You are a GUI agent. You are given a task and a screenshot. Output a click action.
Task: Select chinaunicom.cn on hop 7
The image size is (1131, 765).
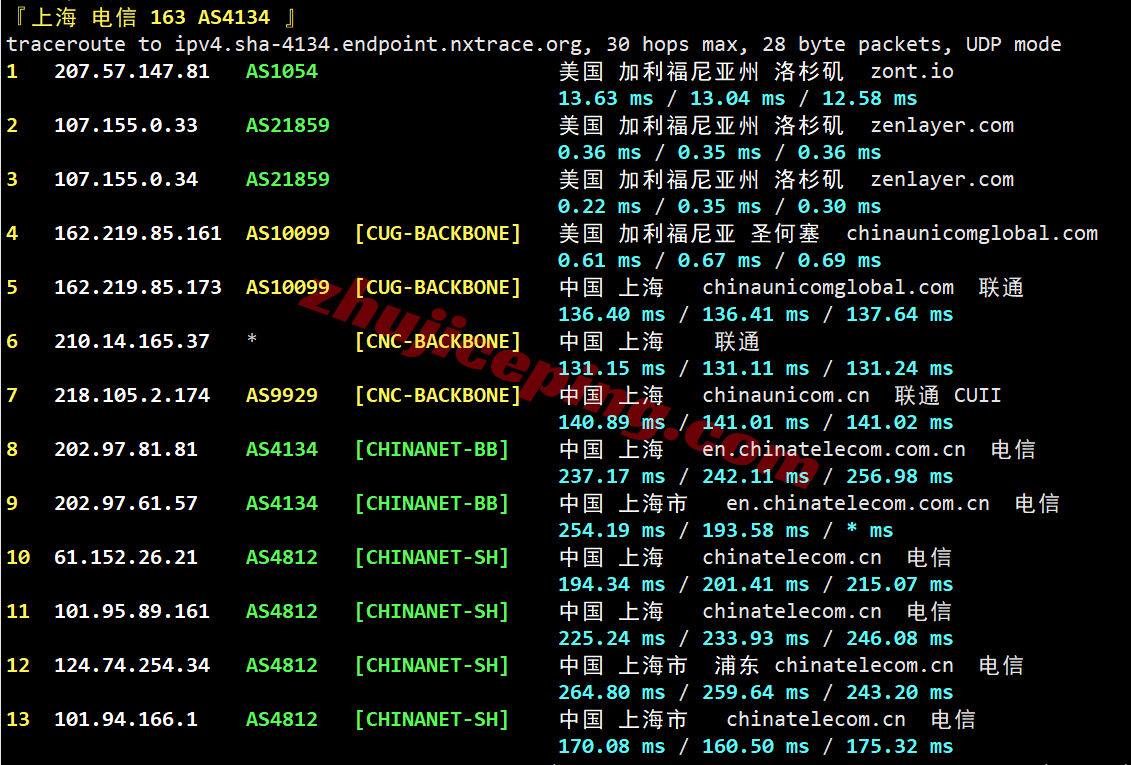tap(786, 396)
